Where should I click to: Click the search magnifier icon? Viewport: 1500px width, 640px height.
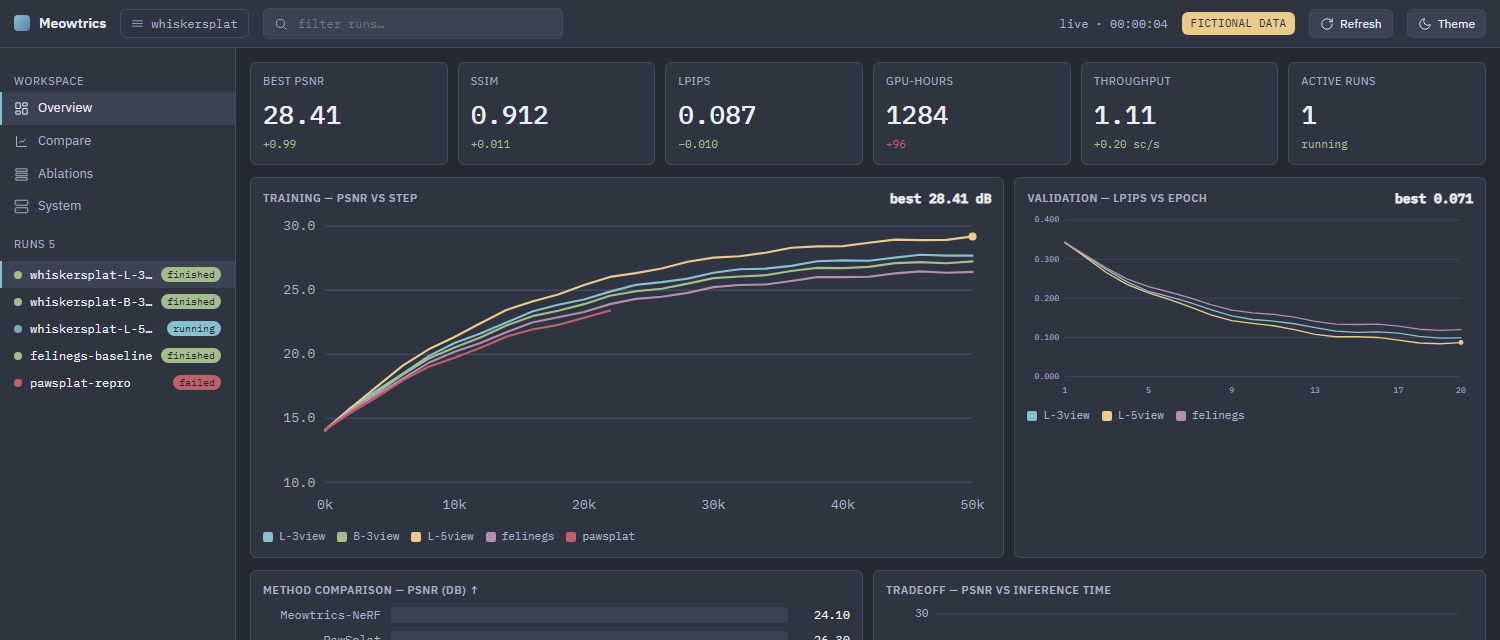pyautogui.click(x=282, y=24)
